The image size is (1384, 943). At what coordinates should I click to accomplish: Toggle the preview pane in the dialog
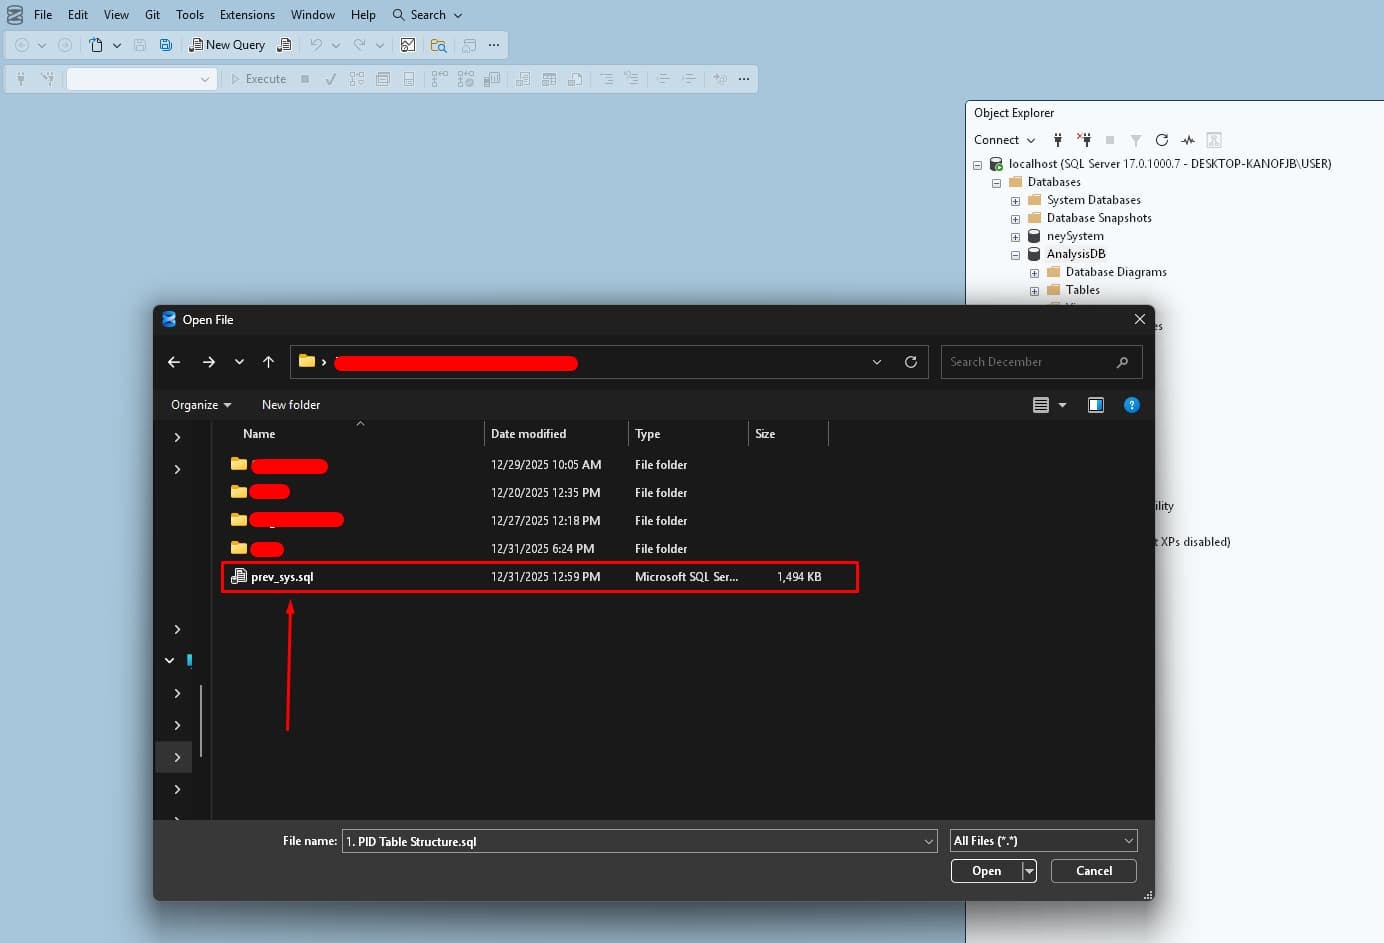1095,404
